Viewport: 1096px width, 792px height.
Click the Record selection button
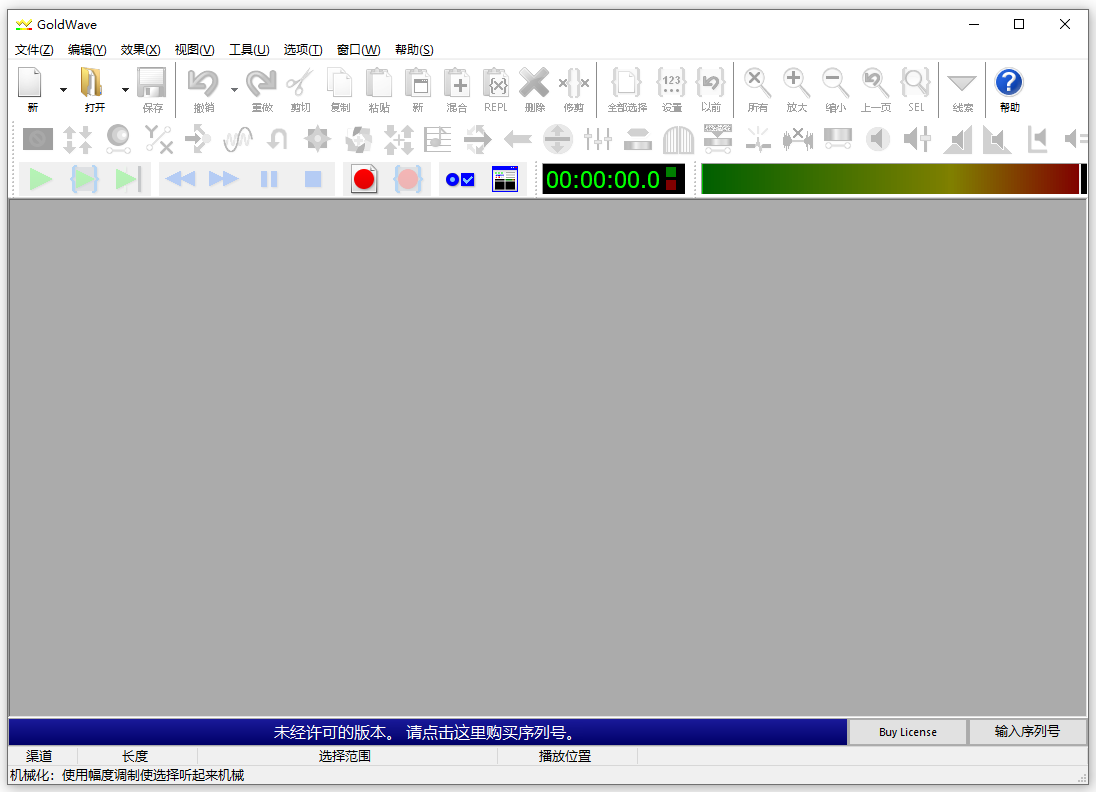point(408,180)
